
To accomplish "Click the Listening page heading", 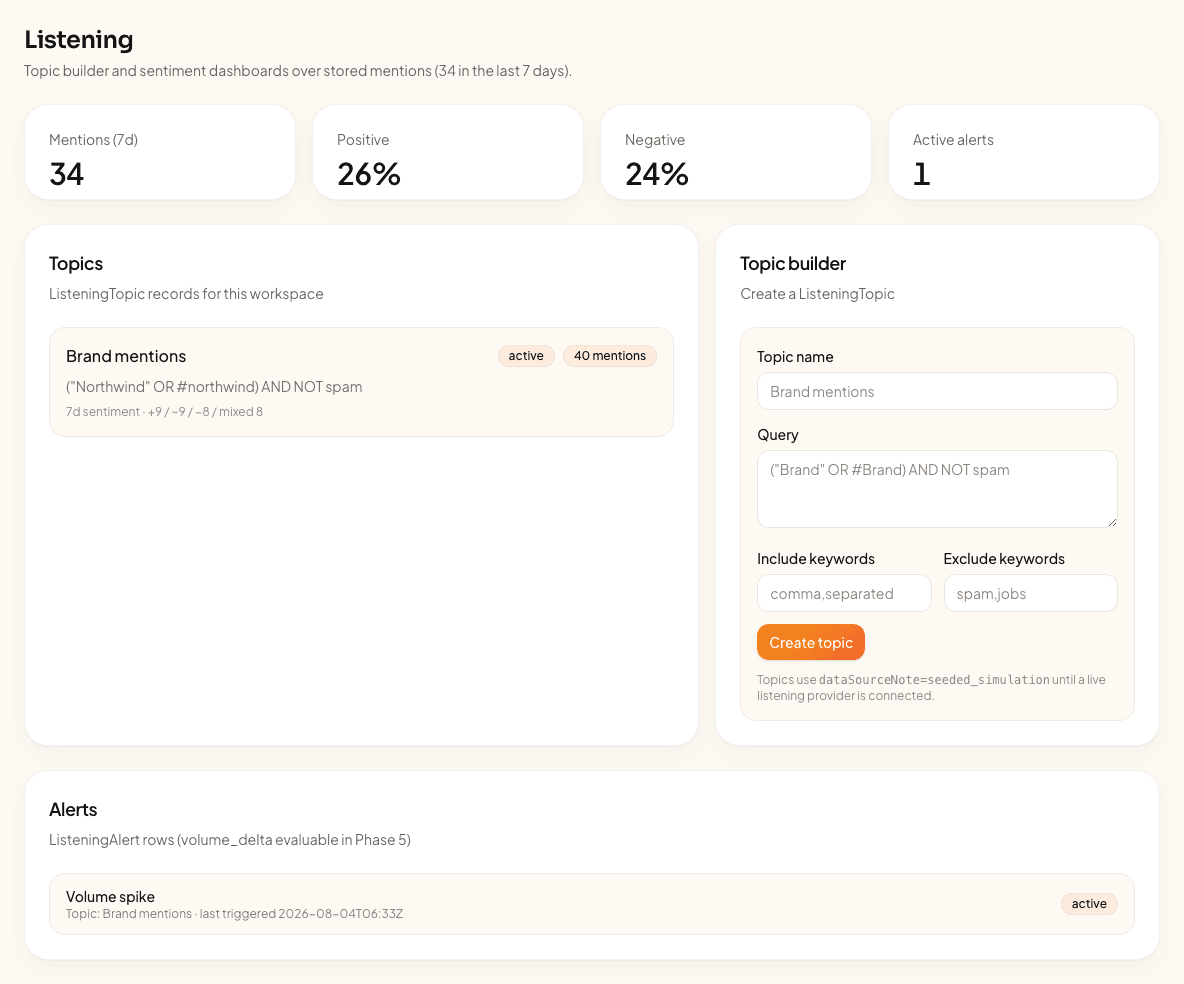I will pos(79,39).
